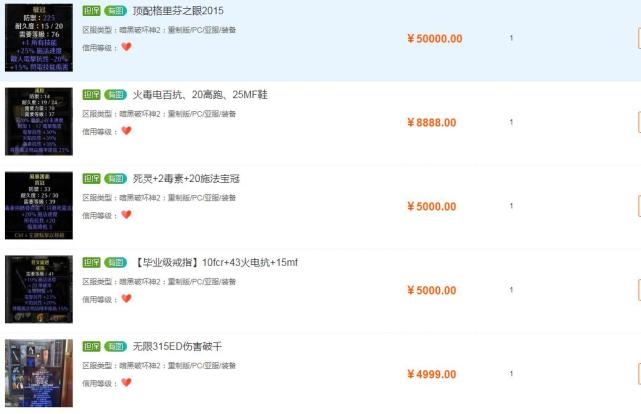Click the heart credit icon of 毕业级戒指 listing

[126, 299]
